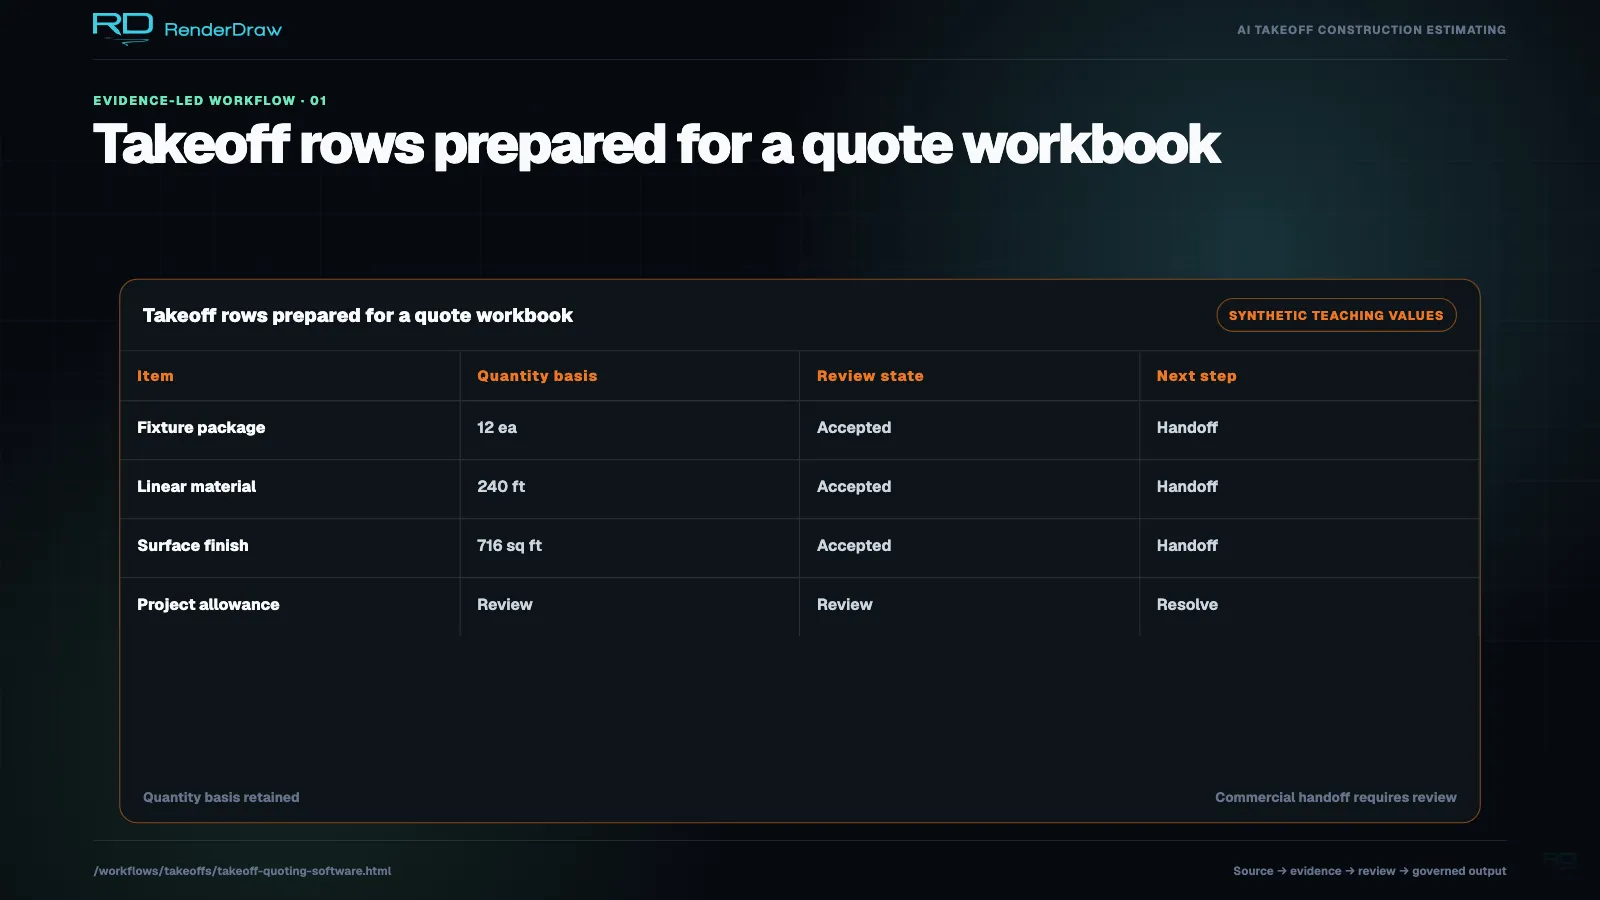Click Review in the Review state column
This screenshot has height=900, width=1600.
point(845,605)
